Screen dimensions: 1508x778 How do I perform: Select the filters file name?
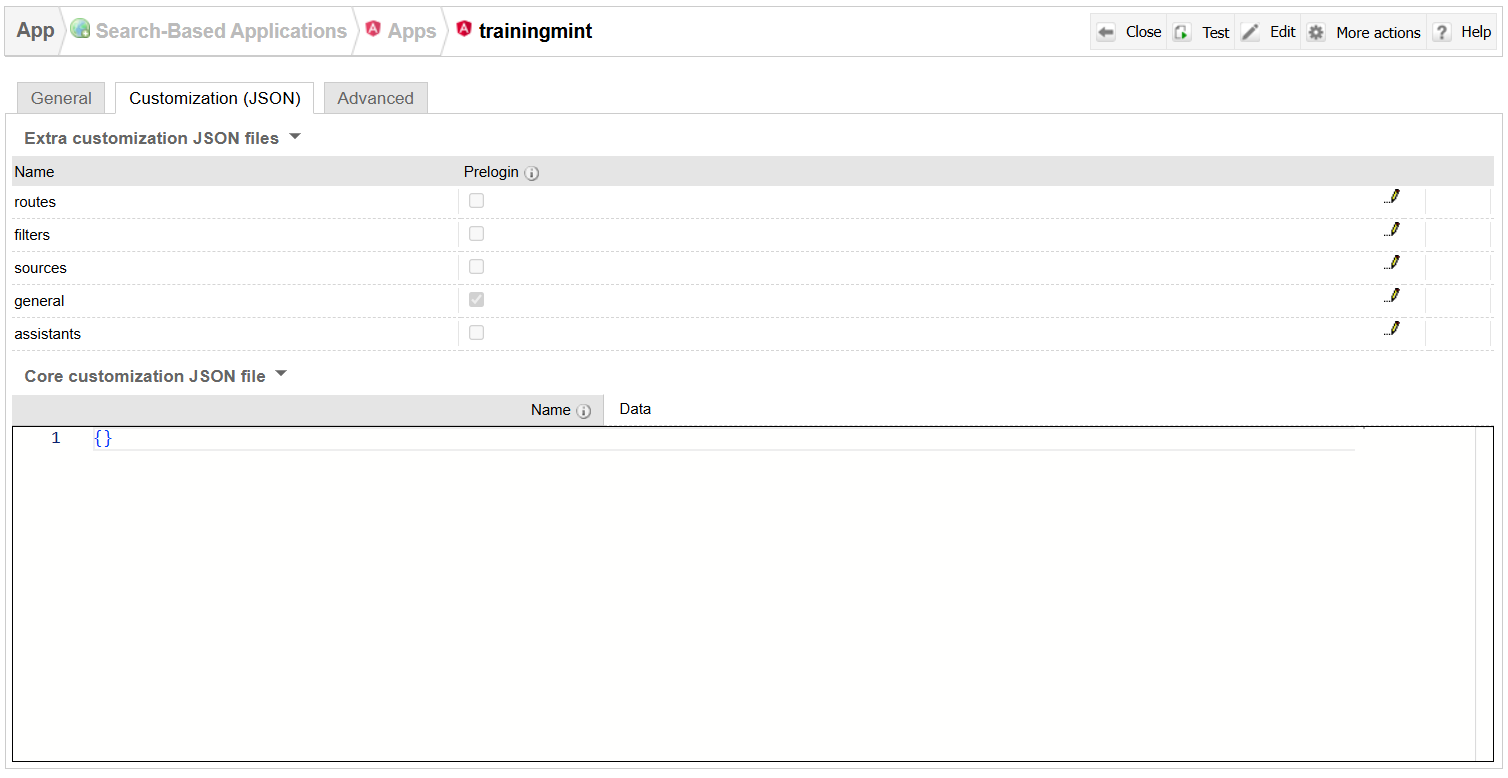coord(32,235)
